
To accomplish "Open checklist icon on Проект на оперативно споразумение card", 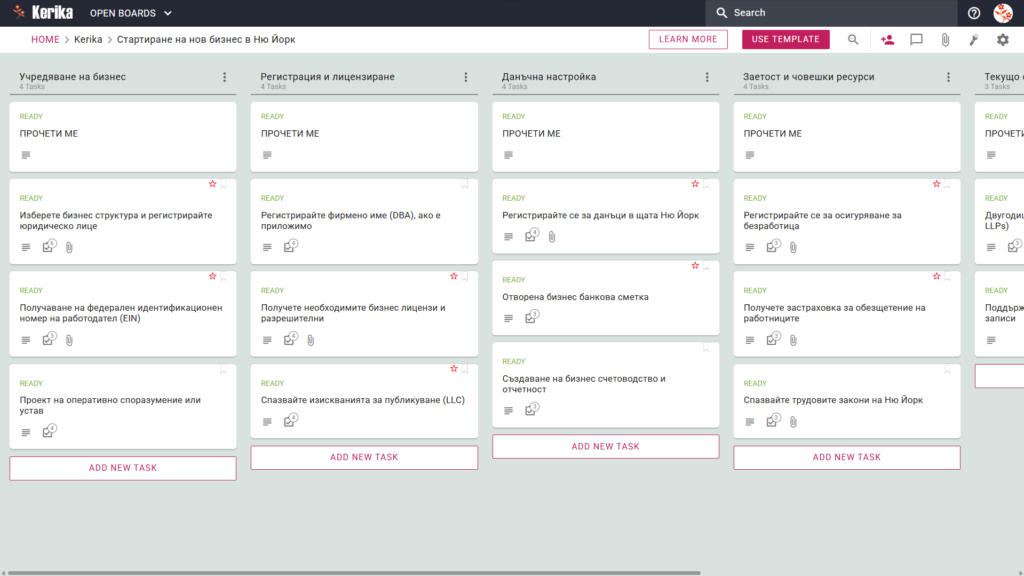I will click(x=49, y=431).
